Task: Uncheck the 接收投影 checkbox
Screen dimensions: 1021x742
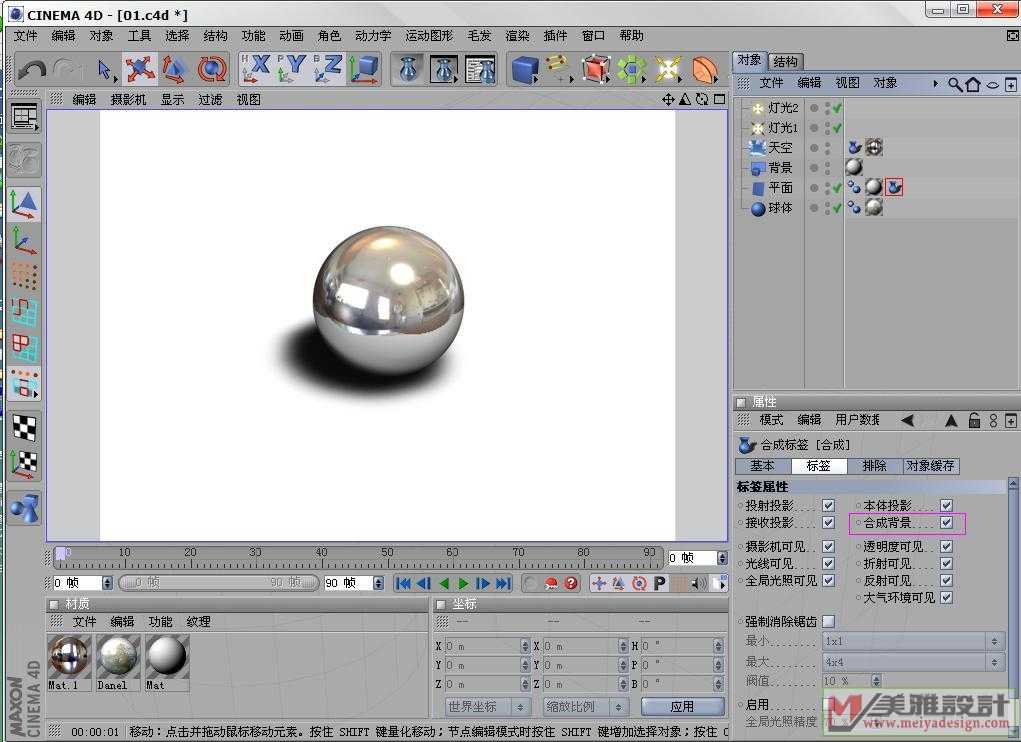Action: (828, 523)
